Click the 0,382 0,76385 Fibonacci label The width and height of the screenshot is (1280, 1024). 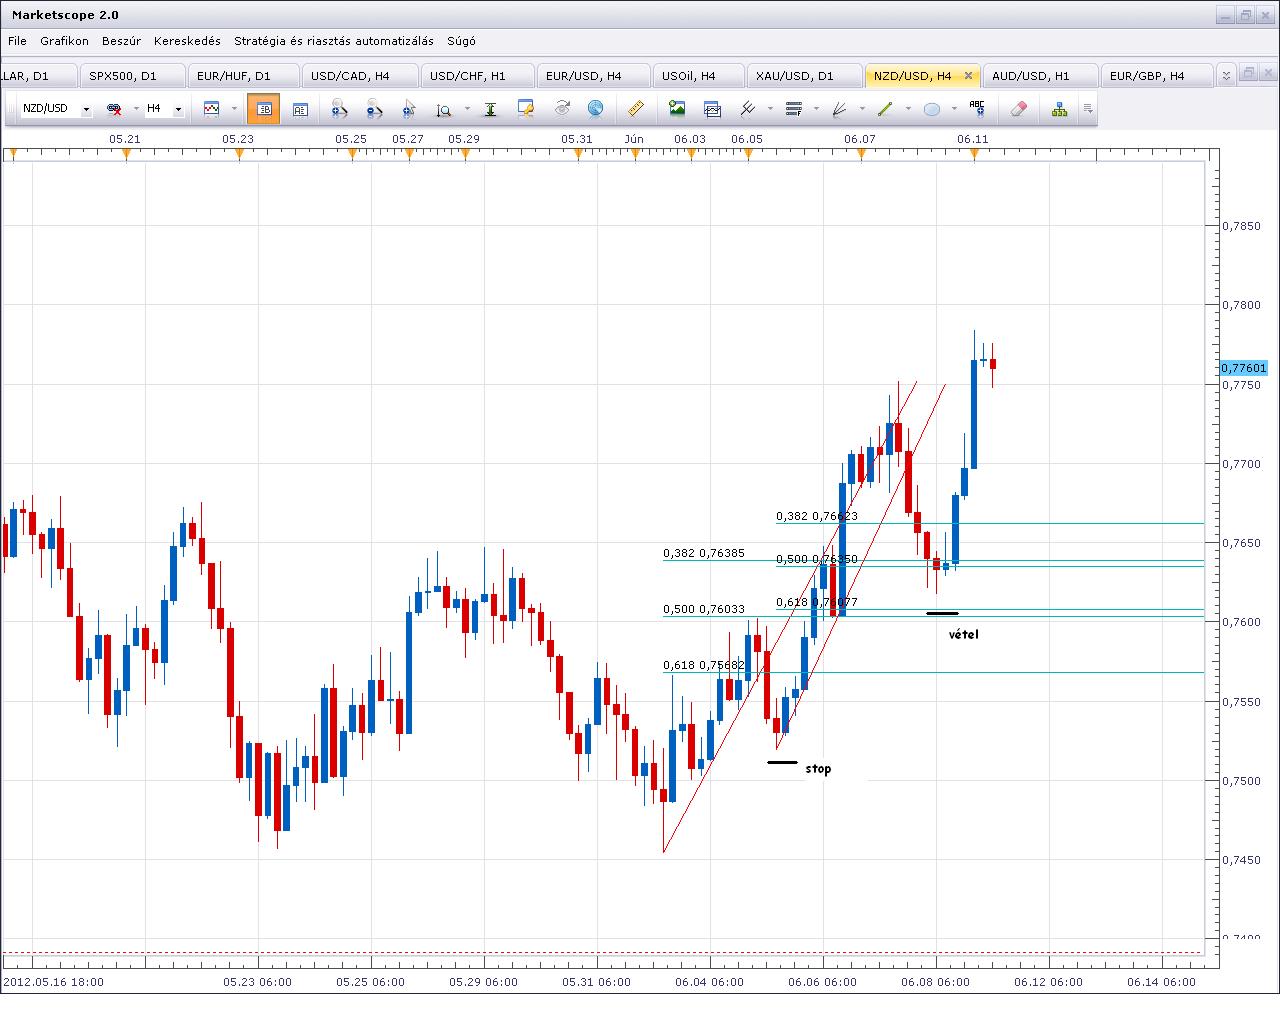point(704,553)
